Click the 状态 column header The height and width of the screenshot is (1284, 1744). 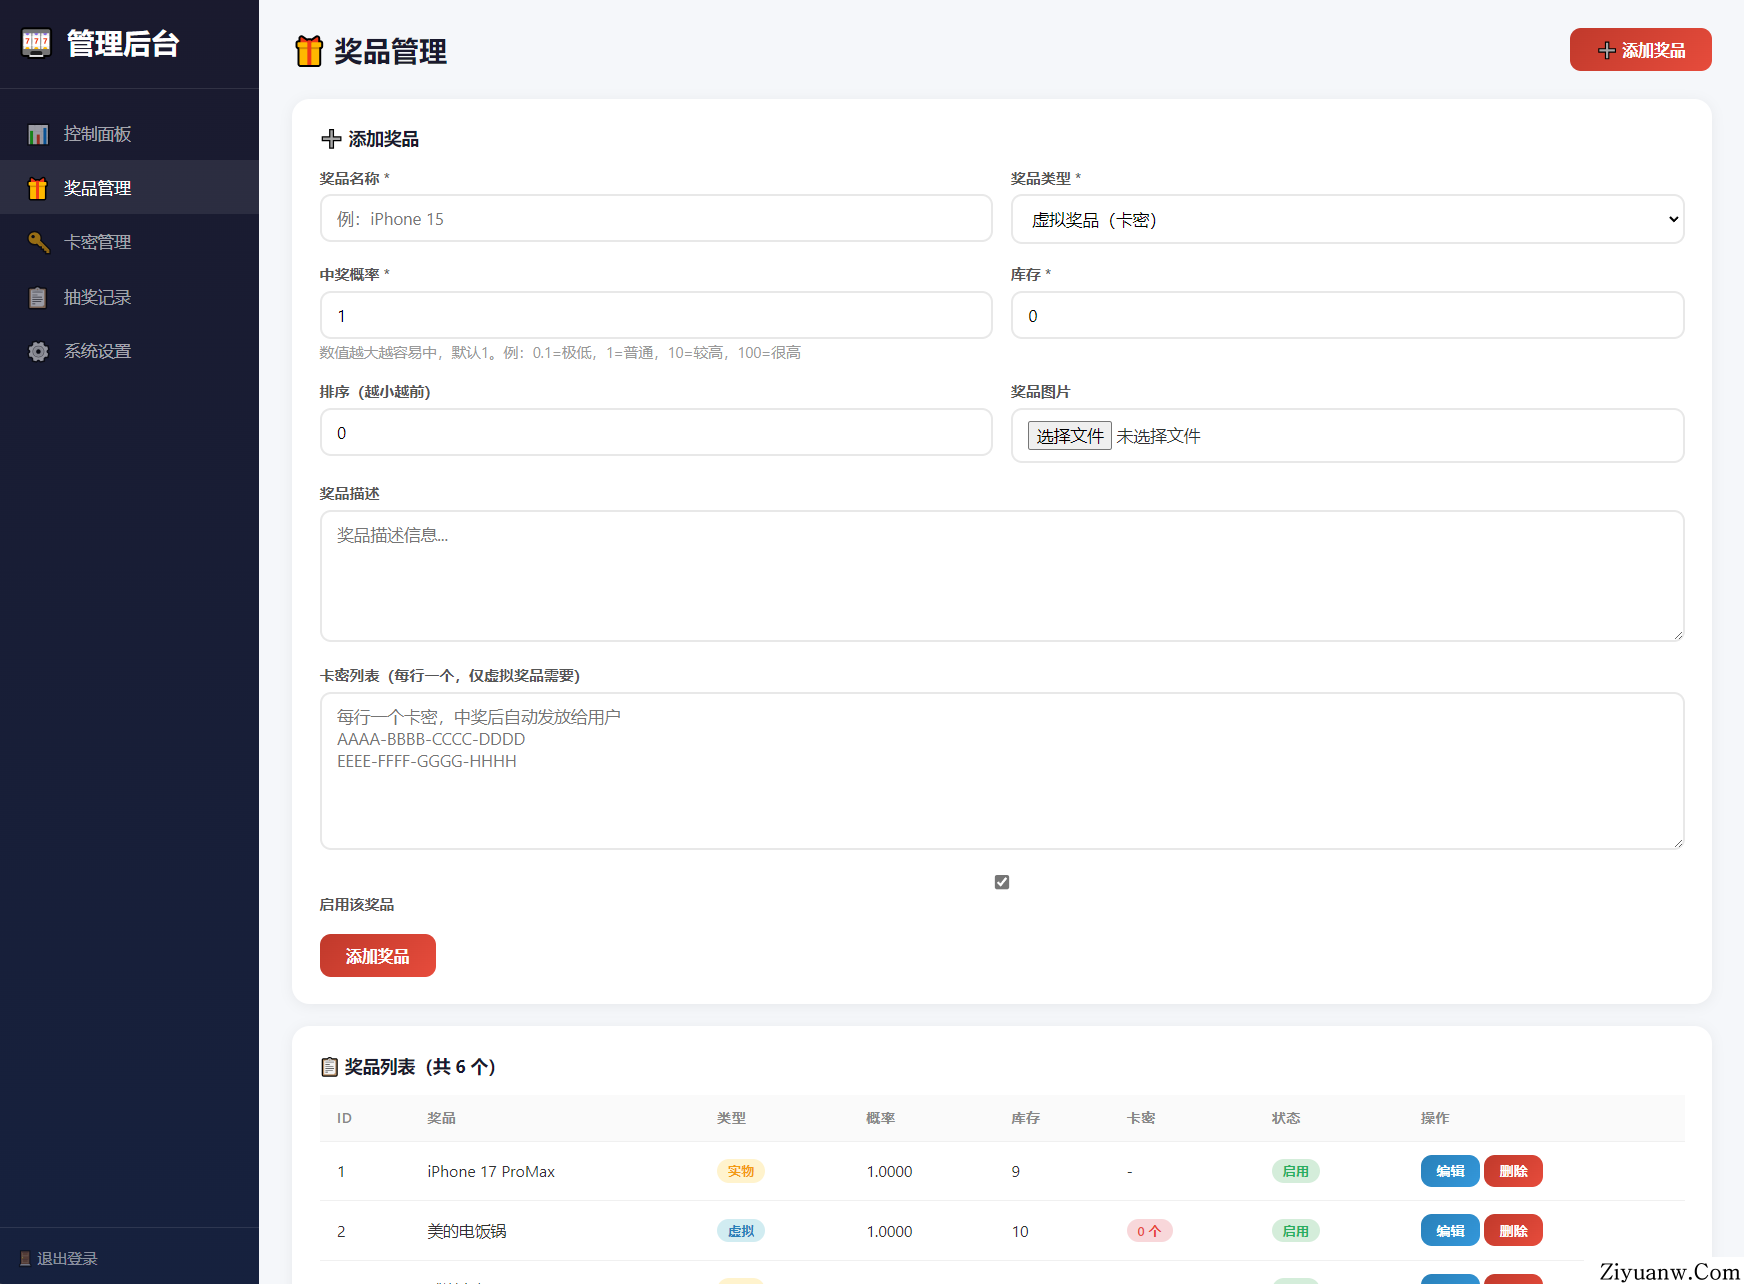[1286, 1118]
